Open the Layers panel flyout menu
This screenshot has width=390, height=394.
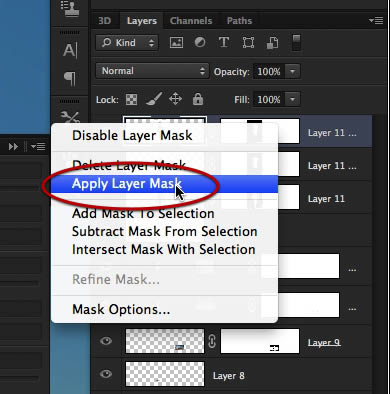[x=376, y=21]
